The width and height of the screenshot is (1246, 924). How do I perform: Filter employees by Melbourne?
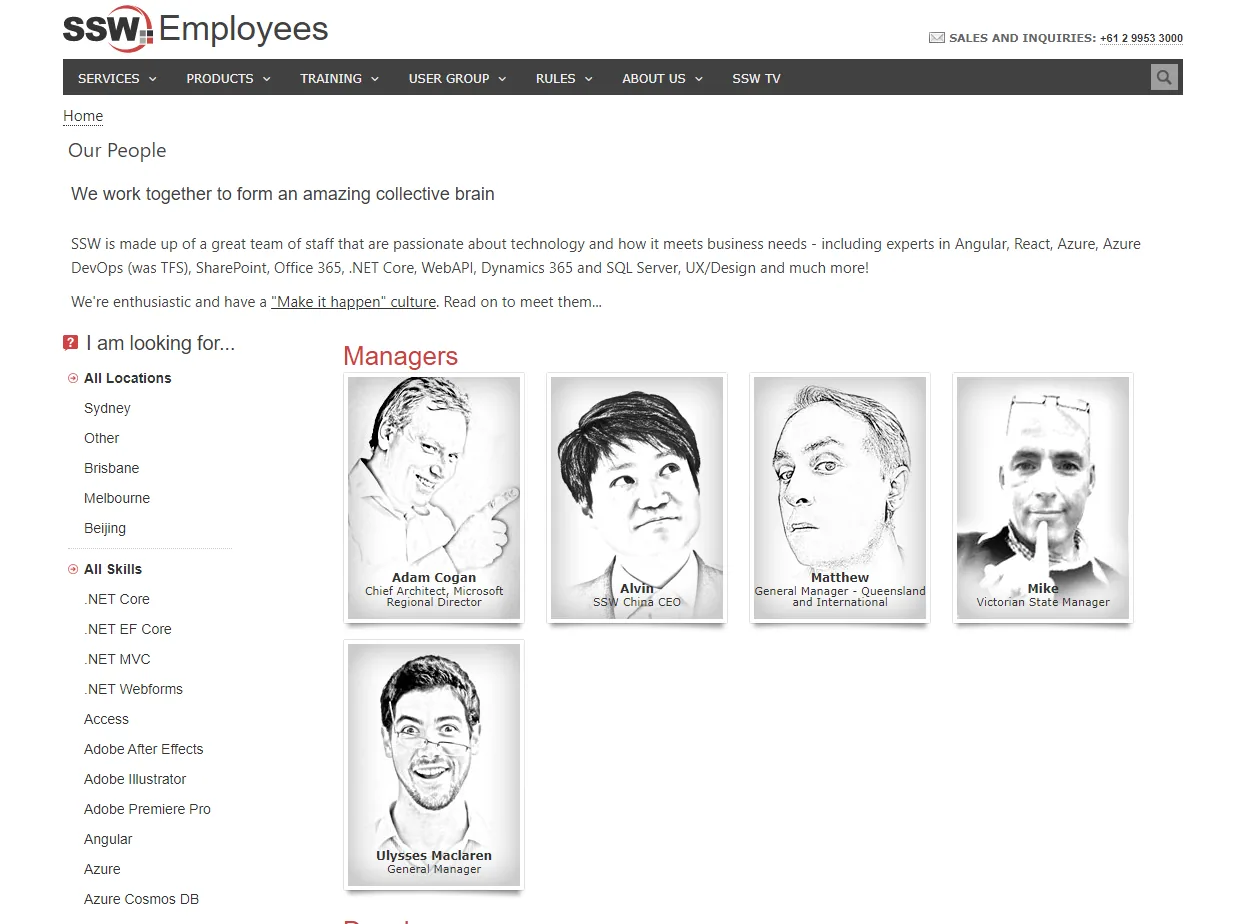click(x=117, y=498)
